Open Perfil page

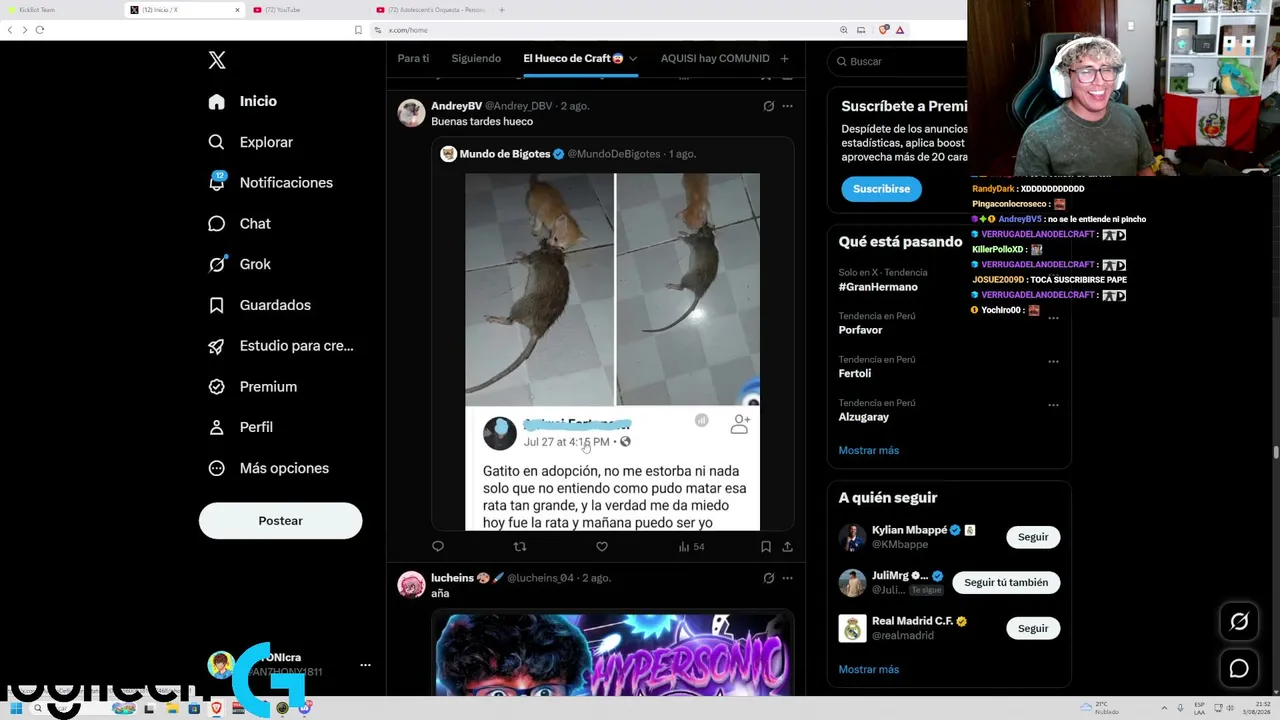tap(240, 427)
